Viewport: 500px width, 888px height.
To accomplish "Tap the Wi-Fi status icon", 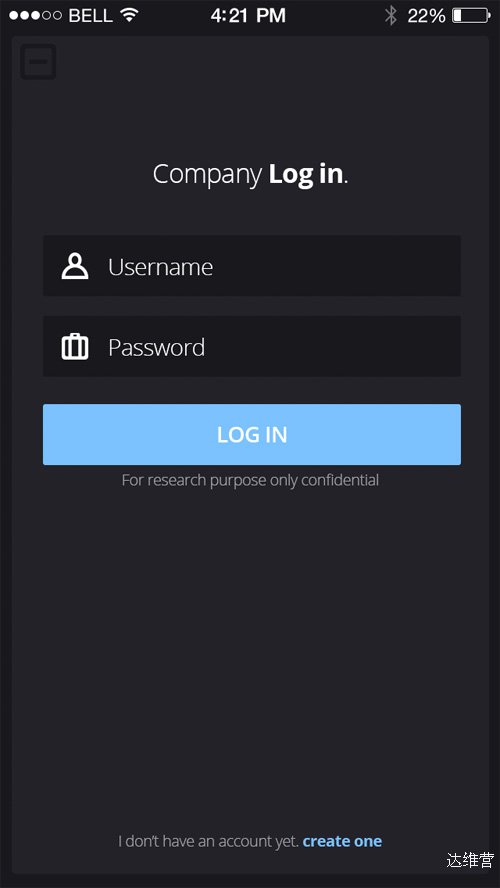I will click(130, 15).
